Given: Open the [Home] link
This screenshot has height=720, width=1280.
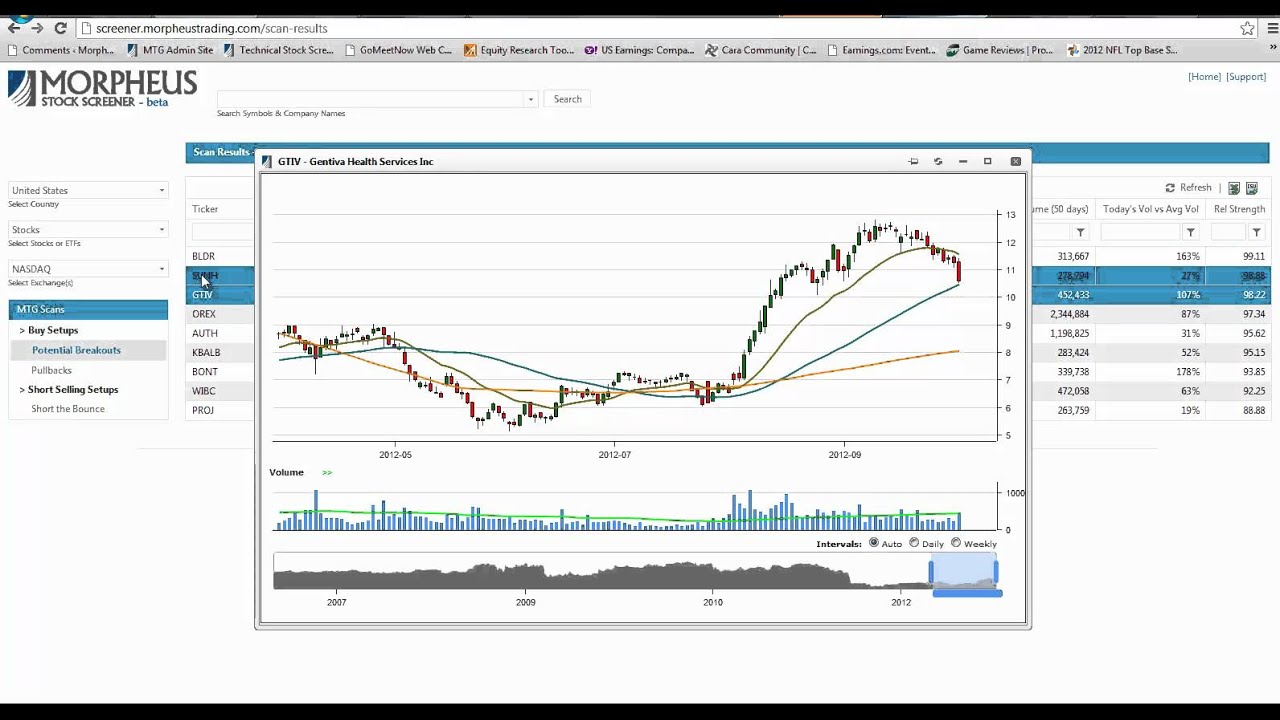Looking at the screenshot, I should coord(1204,77).
